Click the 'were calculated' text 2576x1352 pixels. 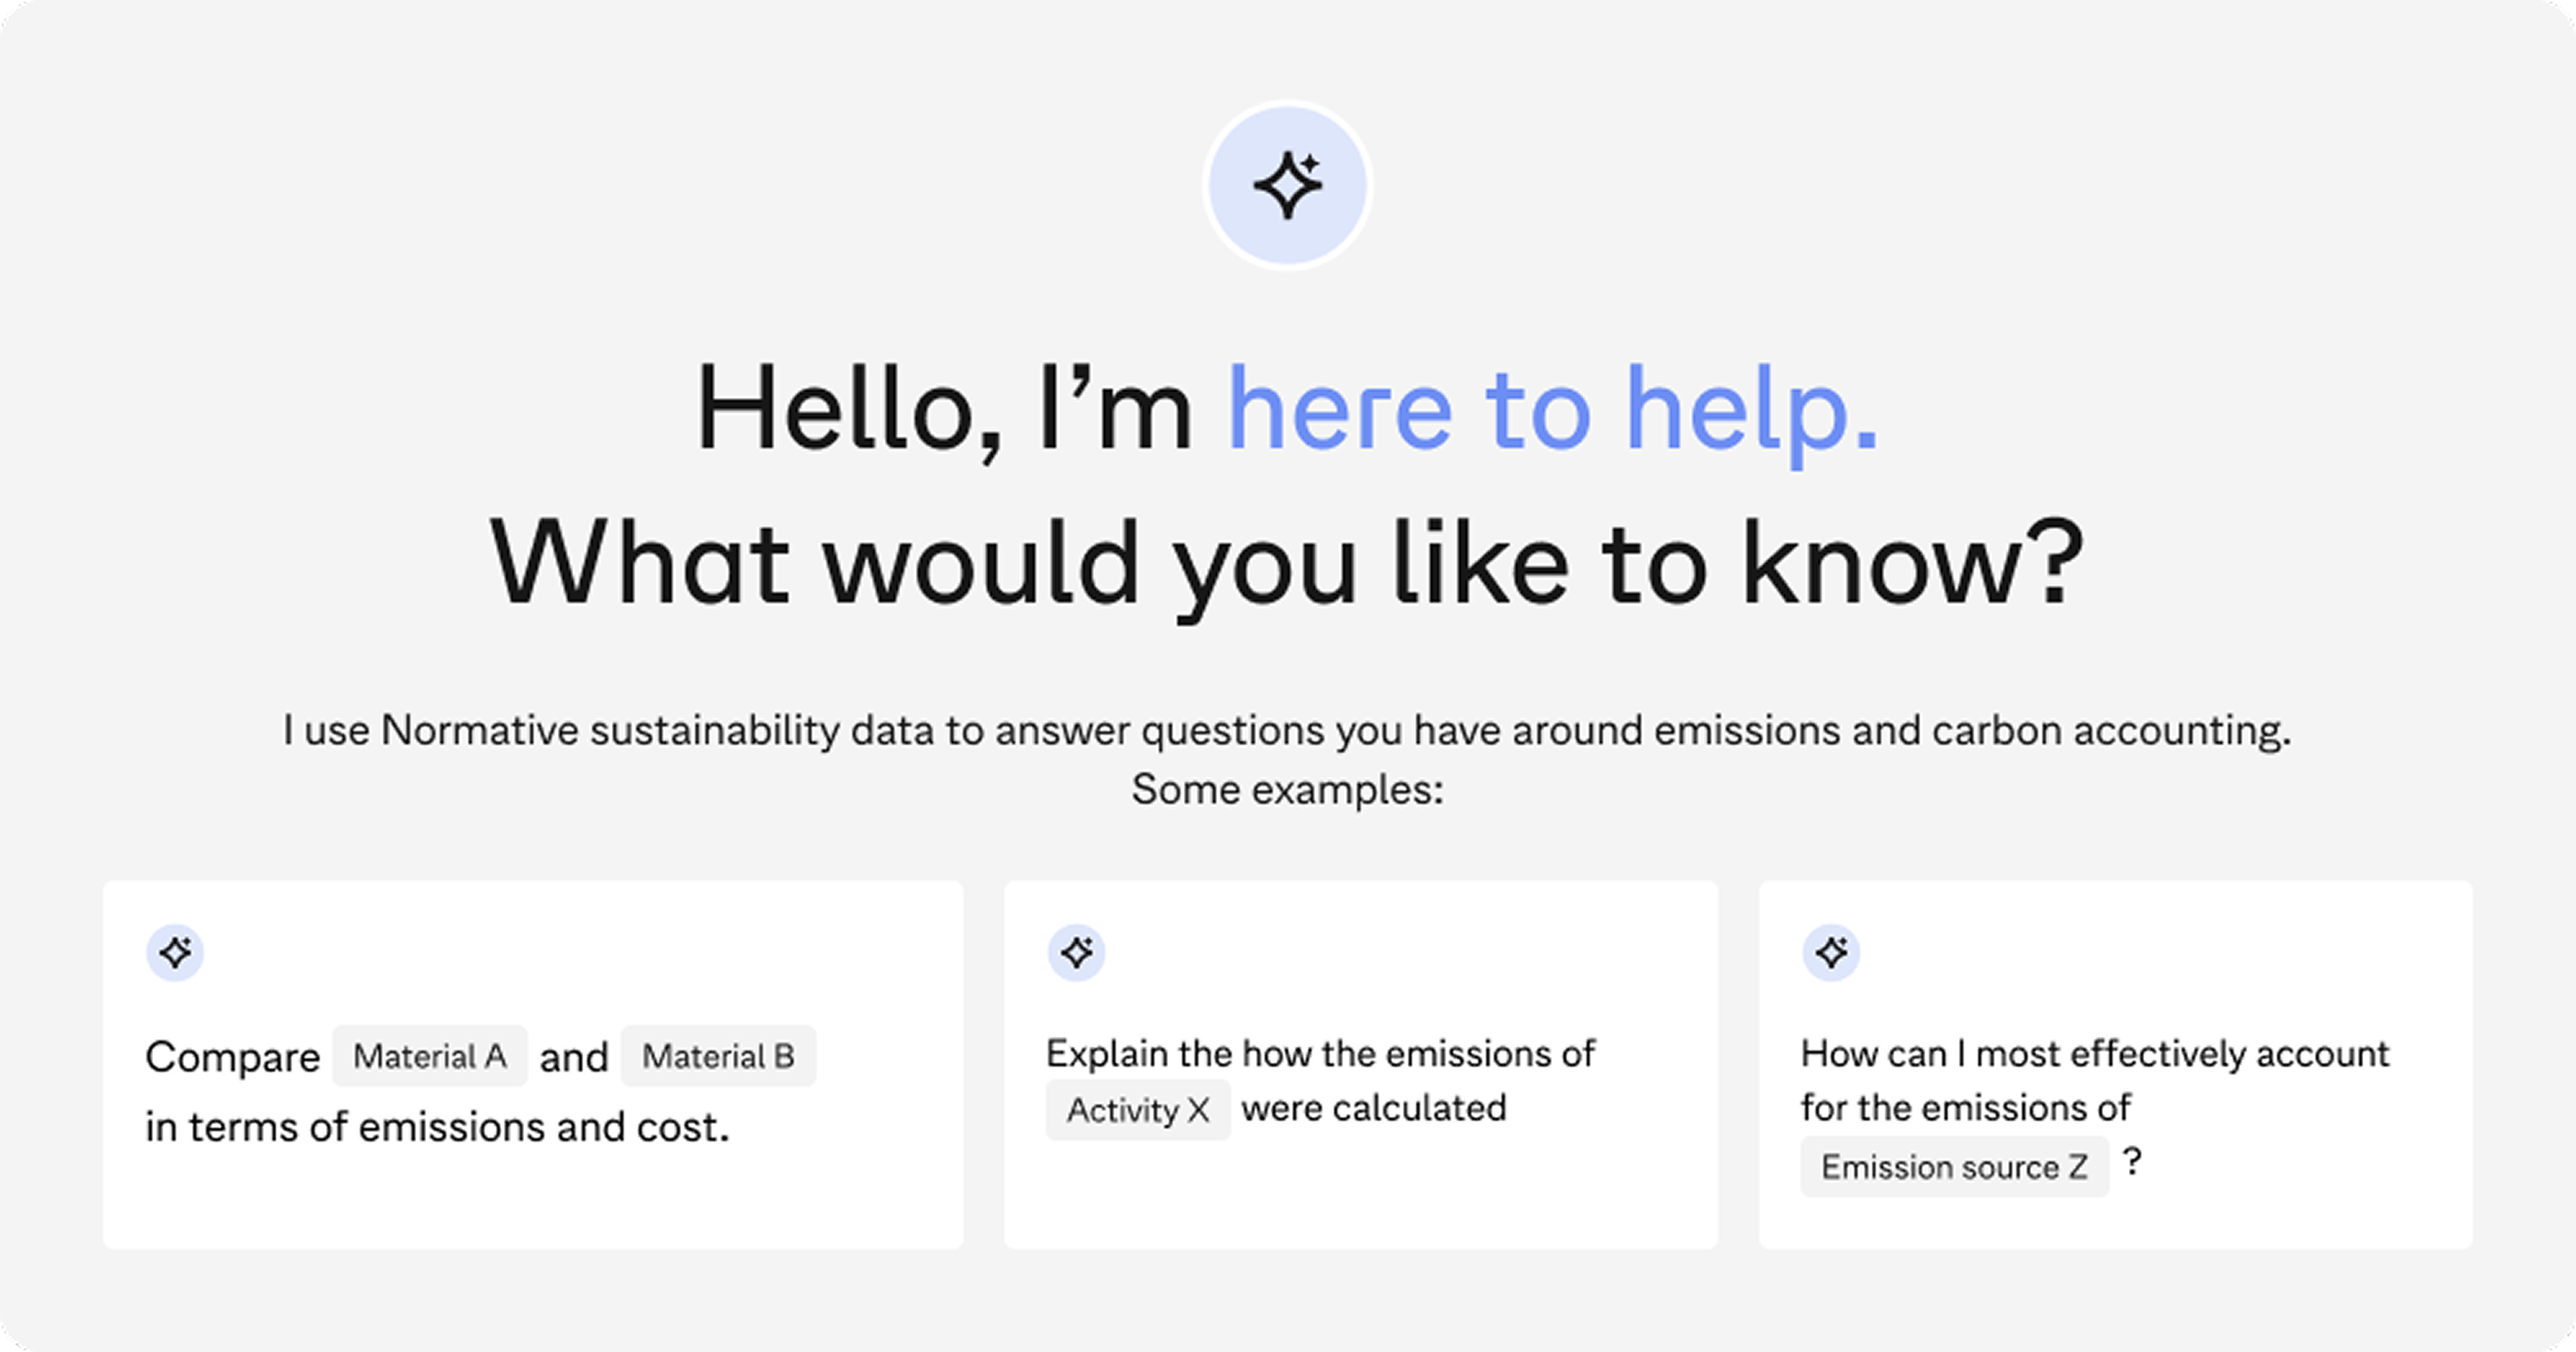pyautogui.click(x=1373, y=1108)
